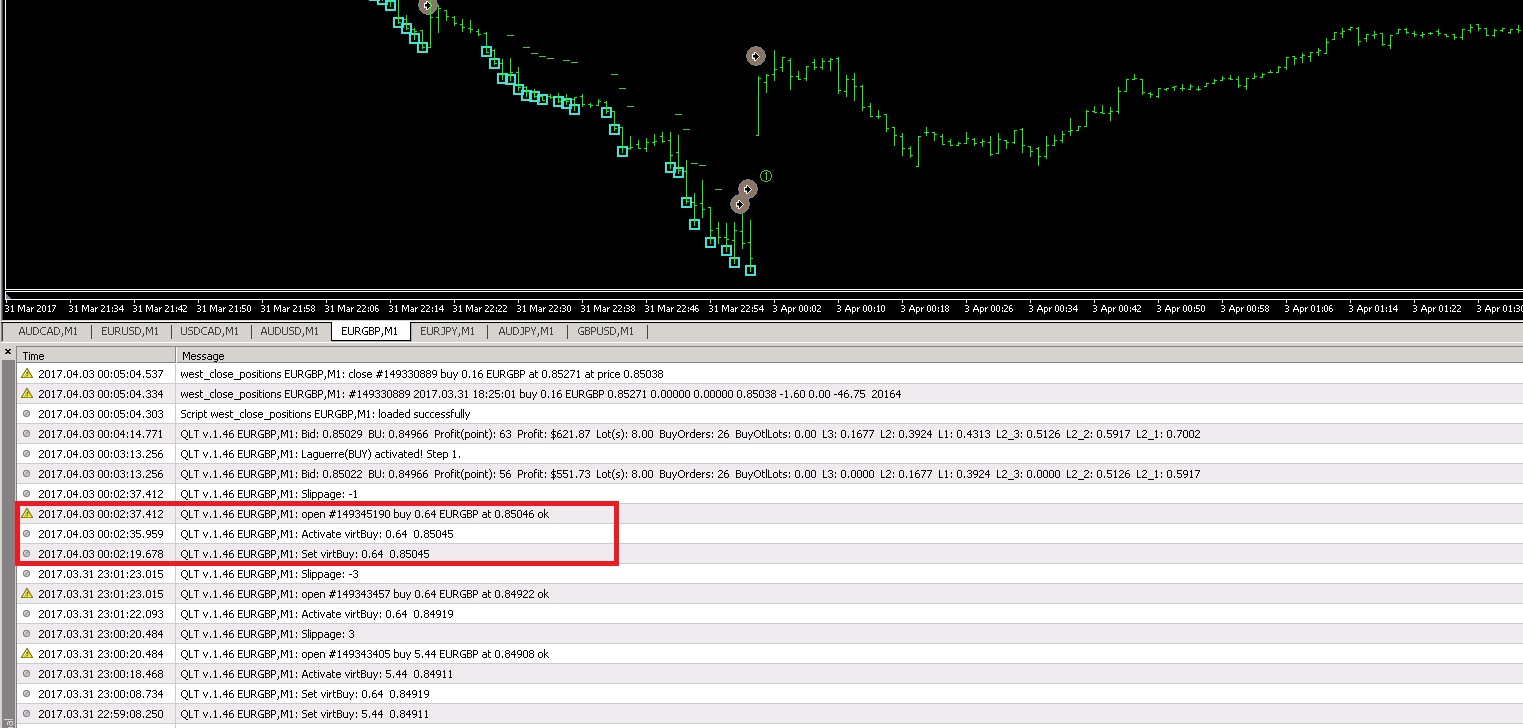Image resolution: width=1523 pixels, height=728 pixels.
Task: Click timestamp 2017.04.03 00:05:04.537
Action: 100,374
